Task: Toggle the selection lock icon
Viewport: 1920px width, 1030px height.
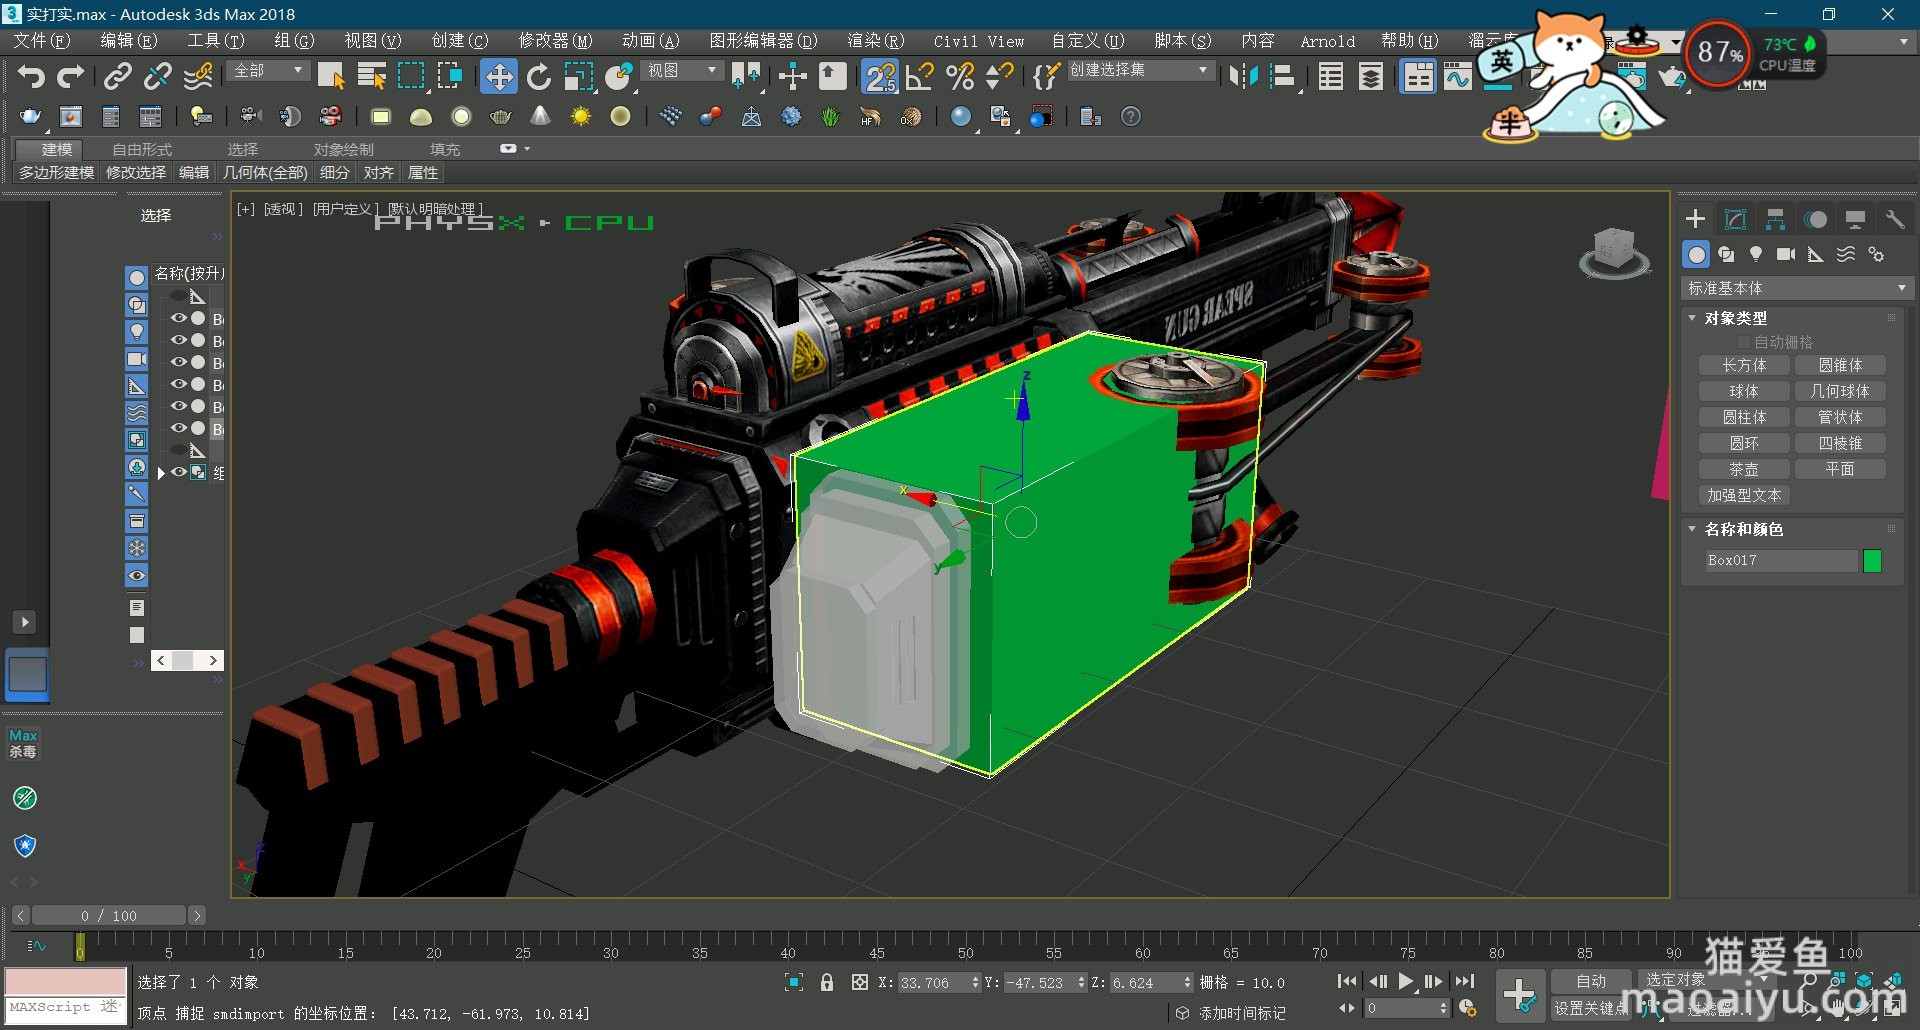Action: (x=827, y=983)
